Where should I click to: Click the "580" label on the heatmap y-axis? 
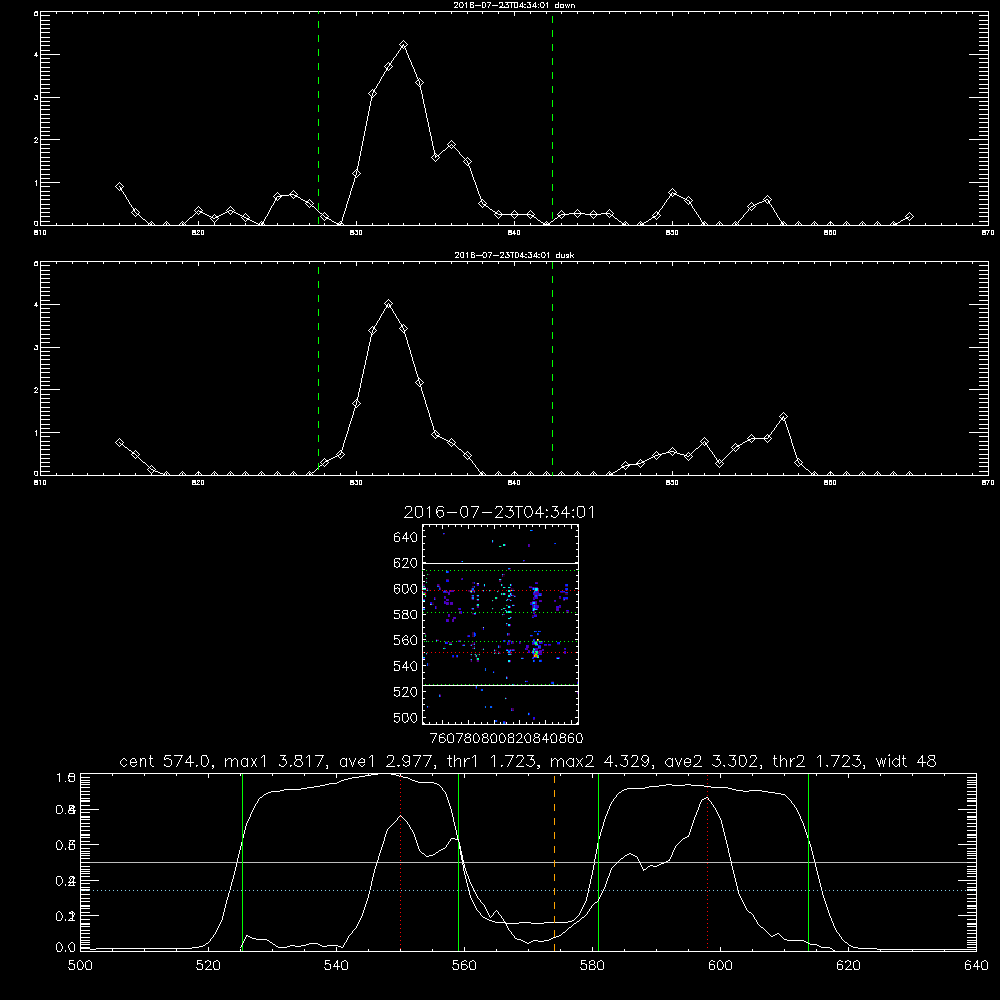click(406, 615)
